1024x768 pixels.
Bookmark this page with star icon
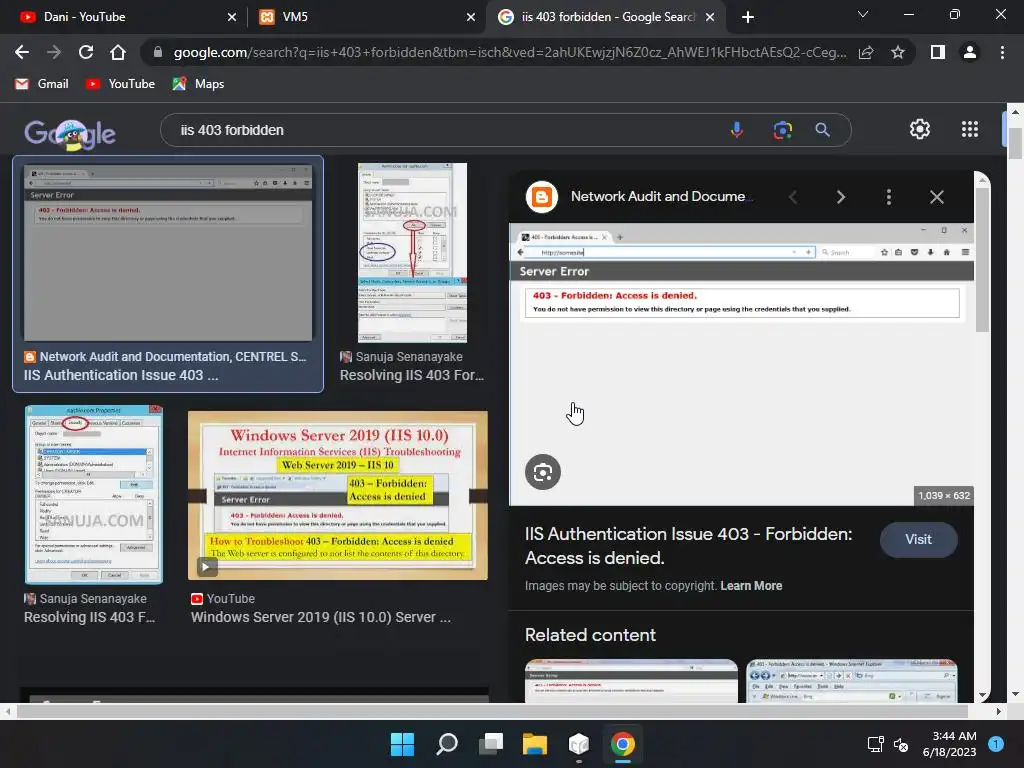(x=898, y=52)
